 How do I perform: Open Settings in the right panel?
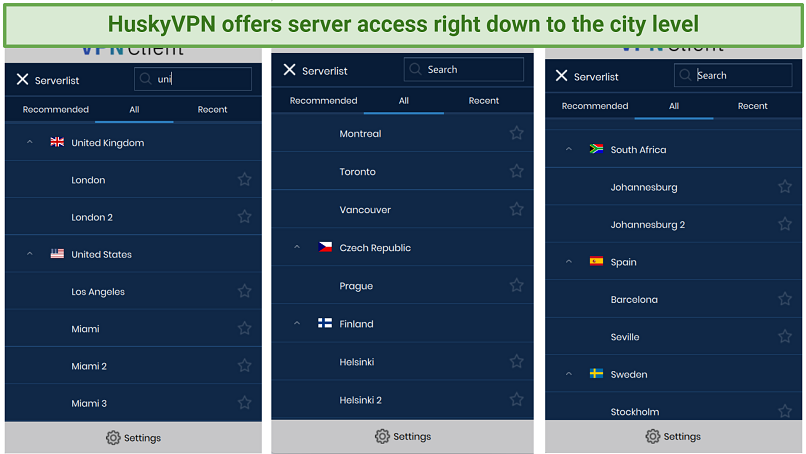click(x=673, y=436)
